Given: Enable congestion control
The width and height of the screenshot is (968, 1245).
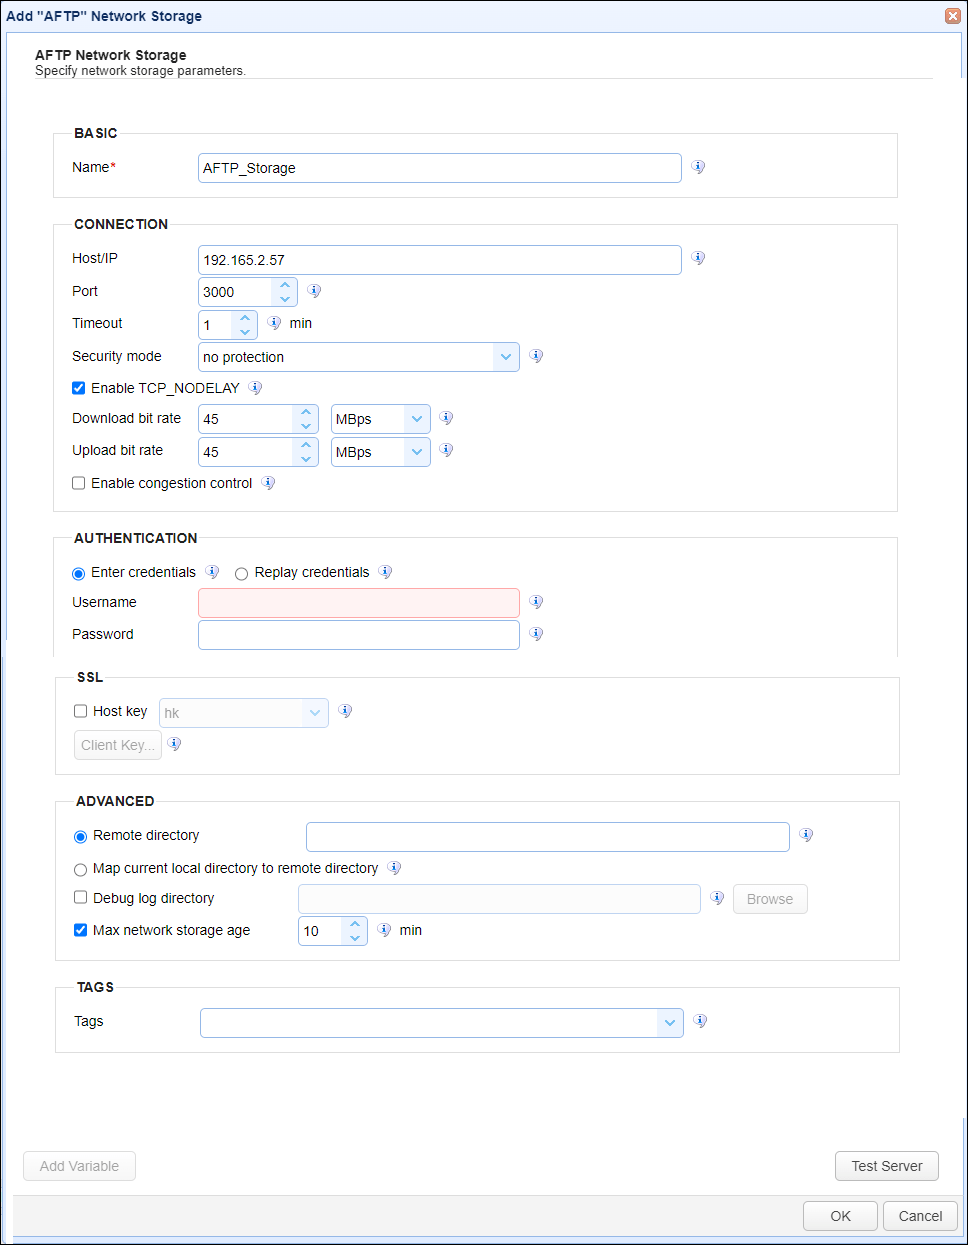Looking at the screenshot, I should pos(78,483).
